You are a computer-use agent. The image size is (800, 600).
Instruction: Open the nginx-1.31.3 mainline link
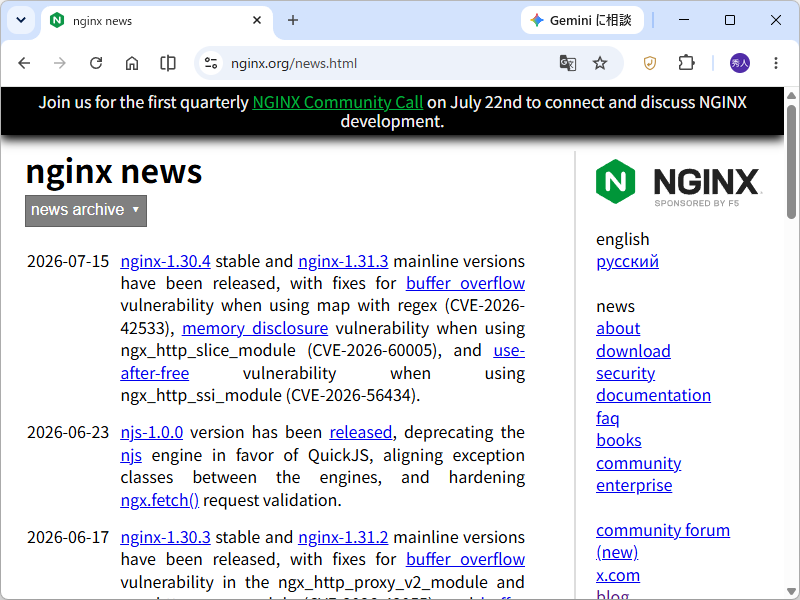click(343, 261)
